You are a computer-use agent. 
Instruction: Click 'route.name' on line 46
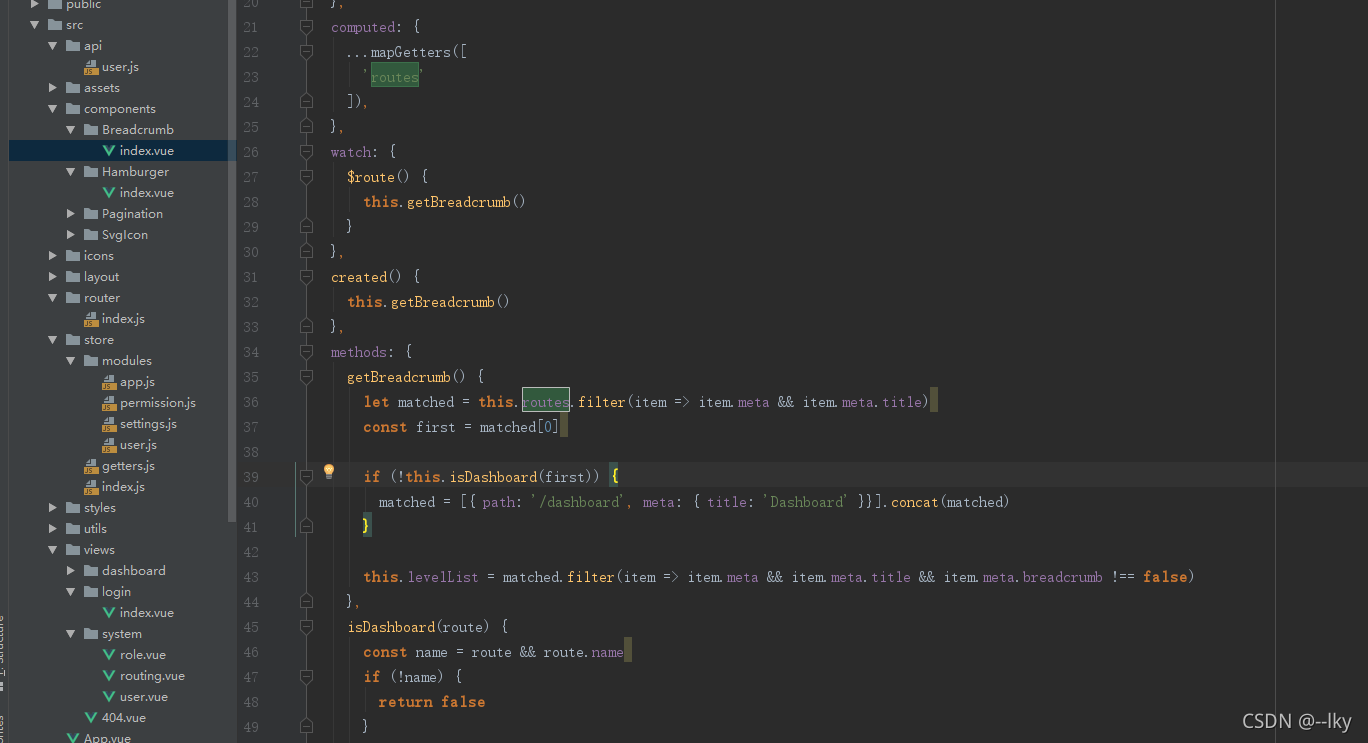pos(583,652)
